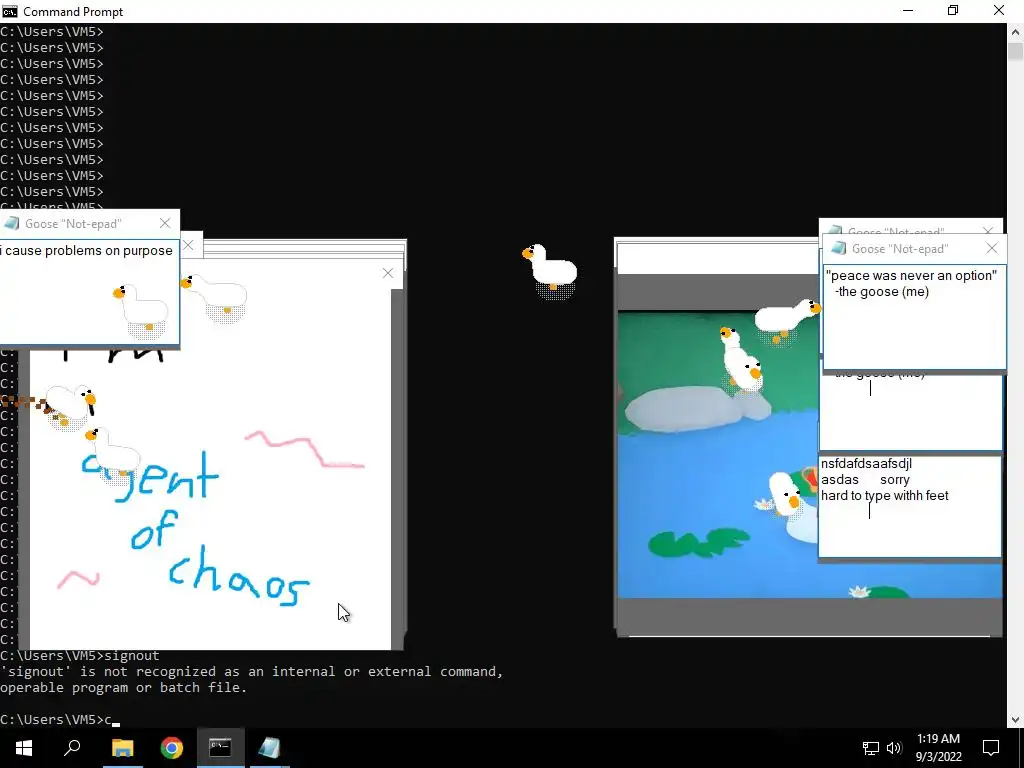Click the note icon on left Goose "Not-epad" title
Screen dimensions: 1024x768
(11, 223)
